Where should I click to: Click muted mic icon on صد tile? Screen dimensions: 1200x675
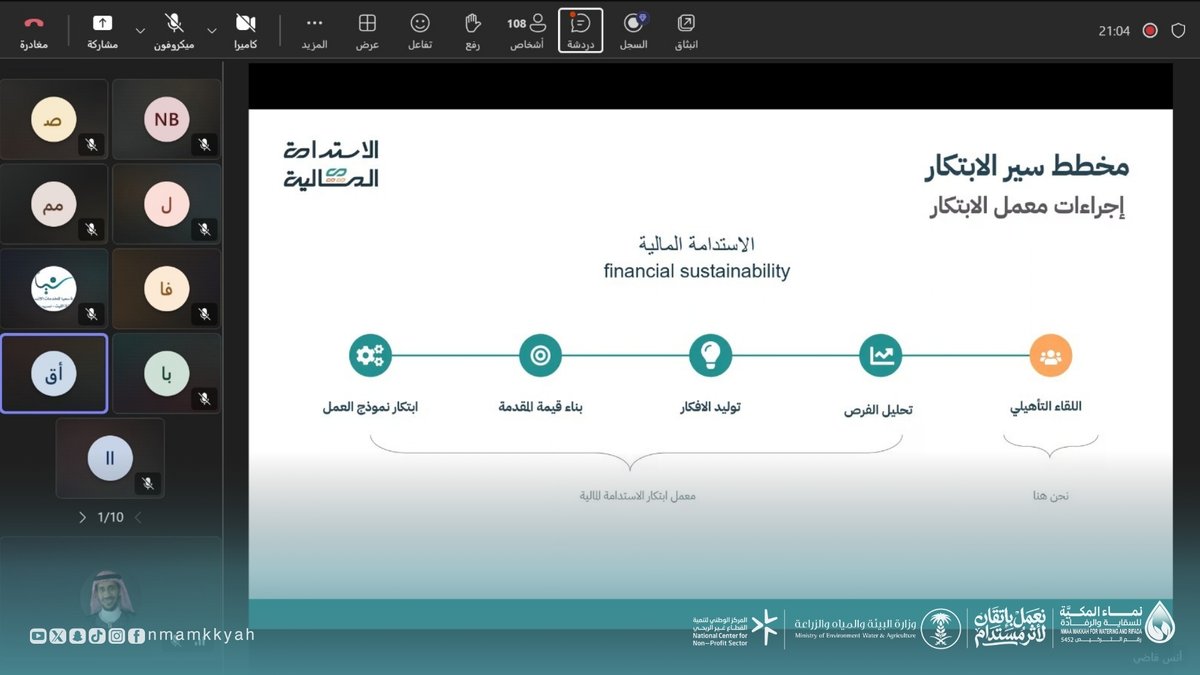pyautogui.click(x=91, y=145)
